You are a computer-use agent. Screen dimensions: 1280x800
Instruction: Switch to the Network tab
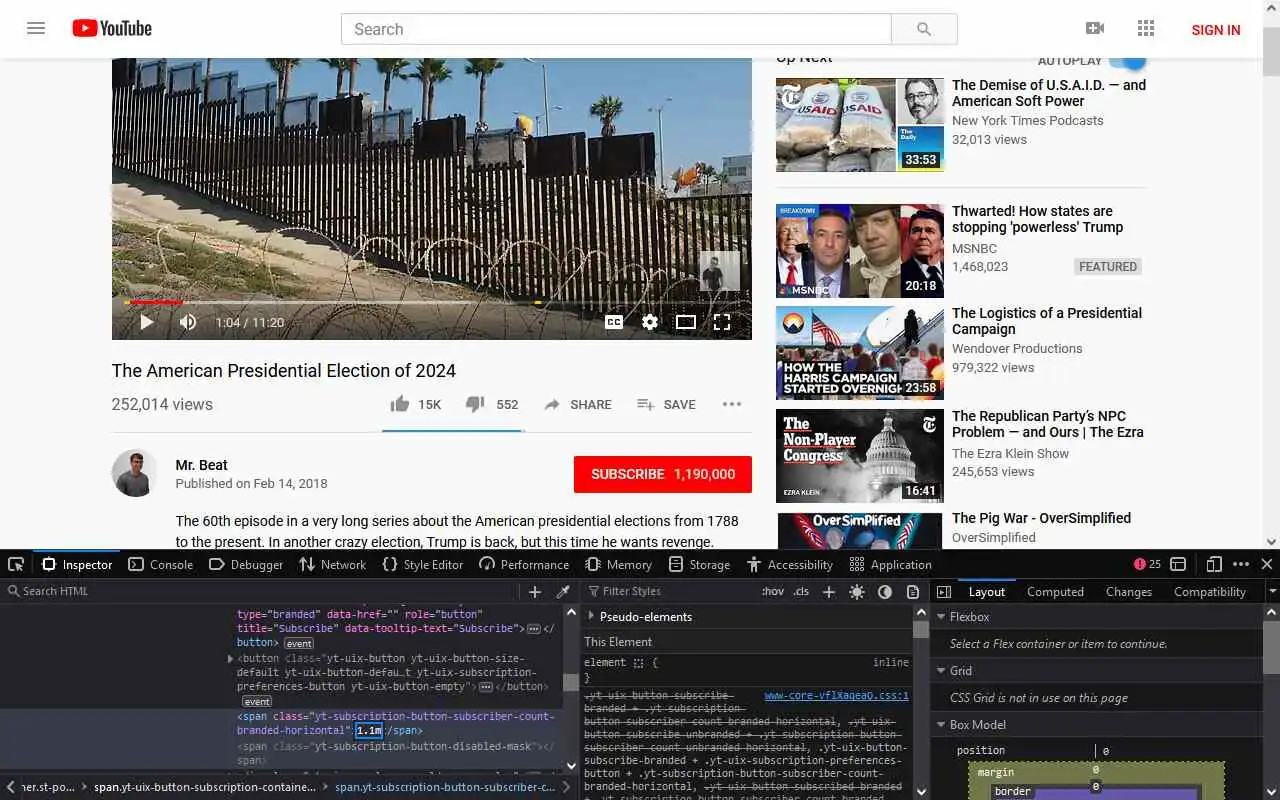pyautogui.click(x=333, y=564)
